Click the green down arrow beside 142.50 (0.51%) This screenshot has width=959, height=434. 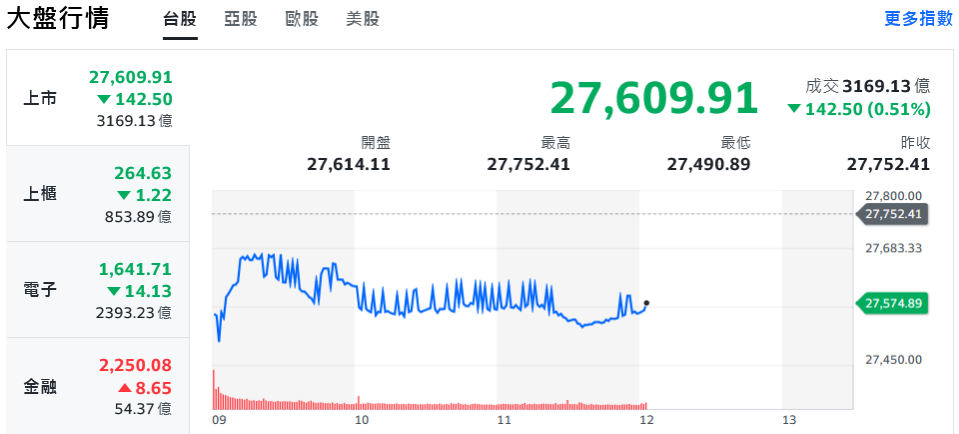click(793, 109)
